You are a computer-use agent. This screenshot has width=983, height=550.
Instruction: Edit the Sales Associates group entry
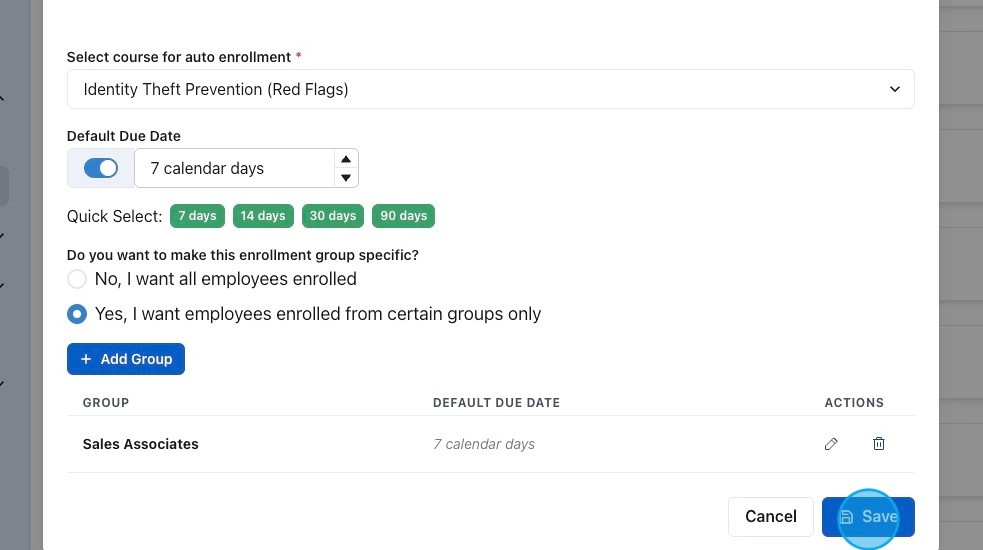click(831, 444)
